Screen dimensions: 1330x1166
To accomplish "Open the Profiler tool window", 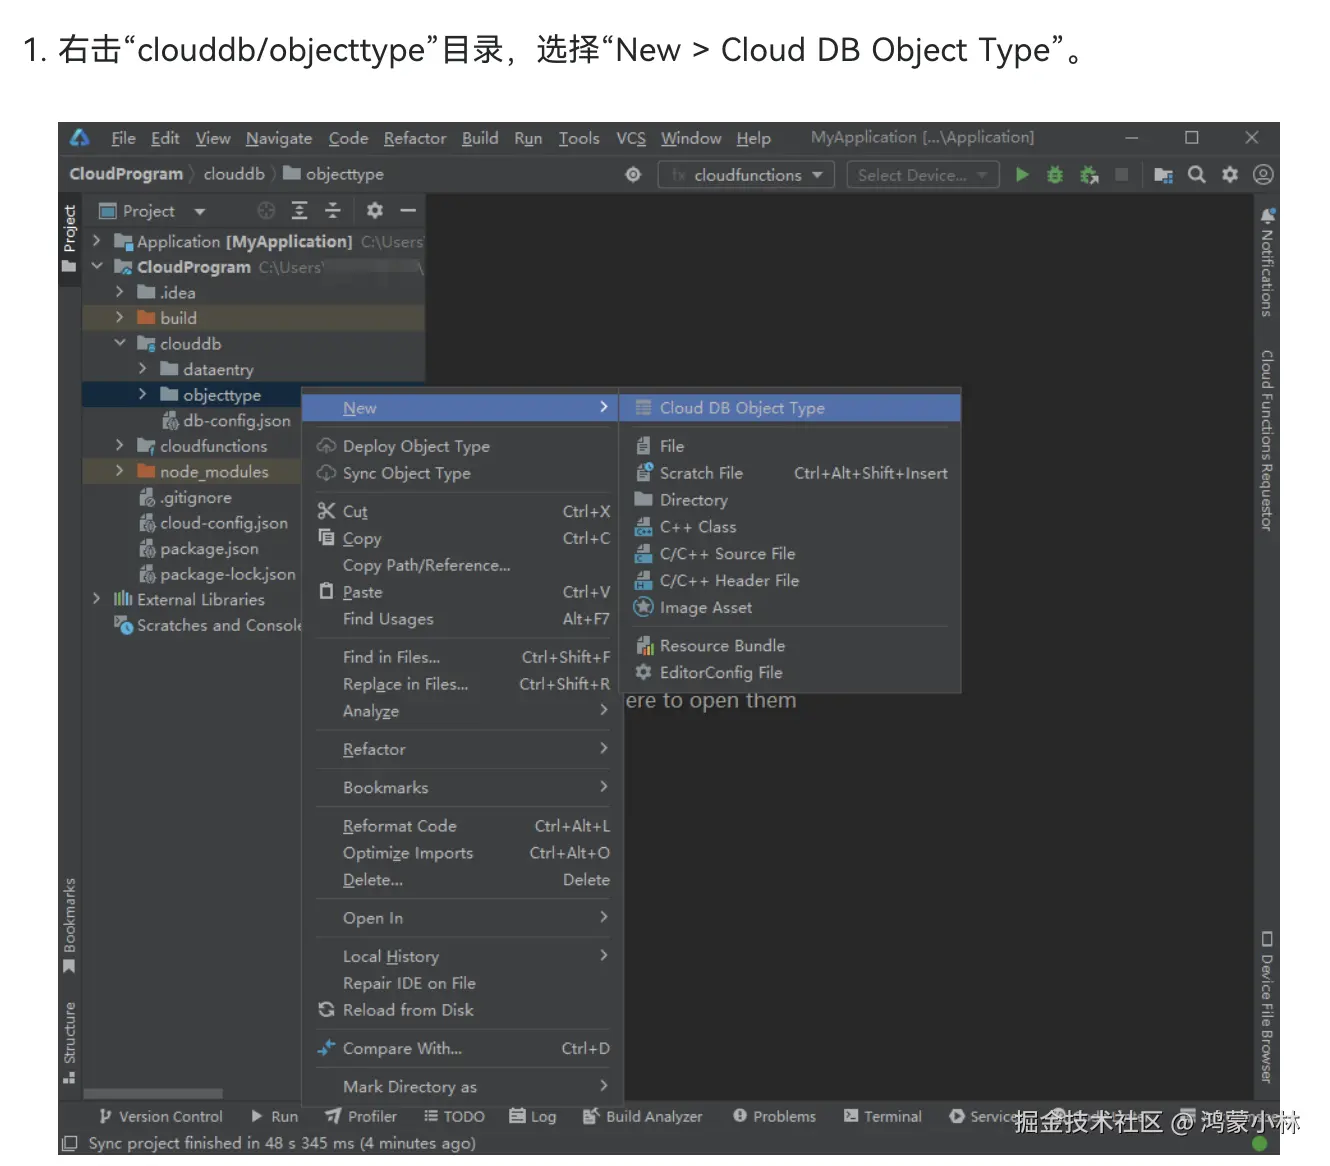I will tap(361, 1117).
